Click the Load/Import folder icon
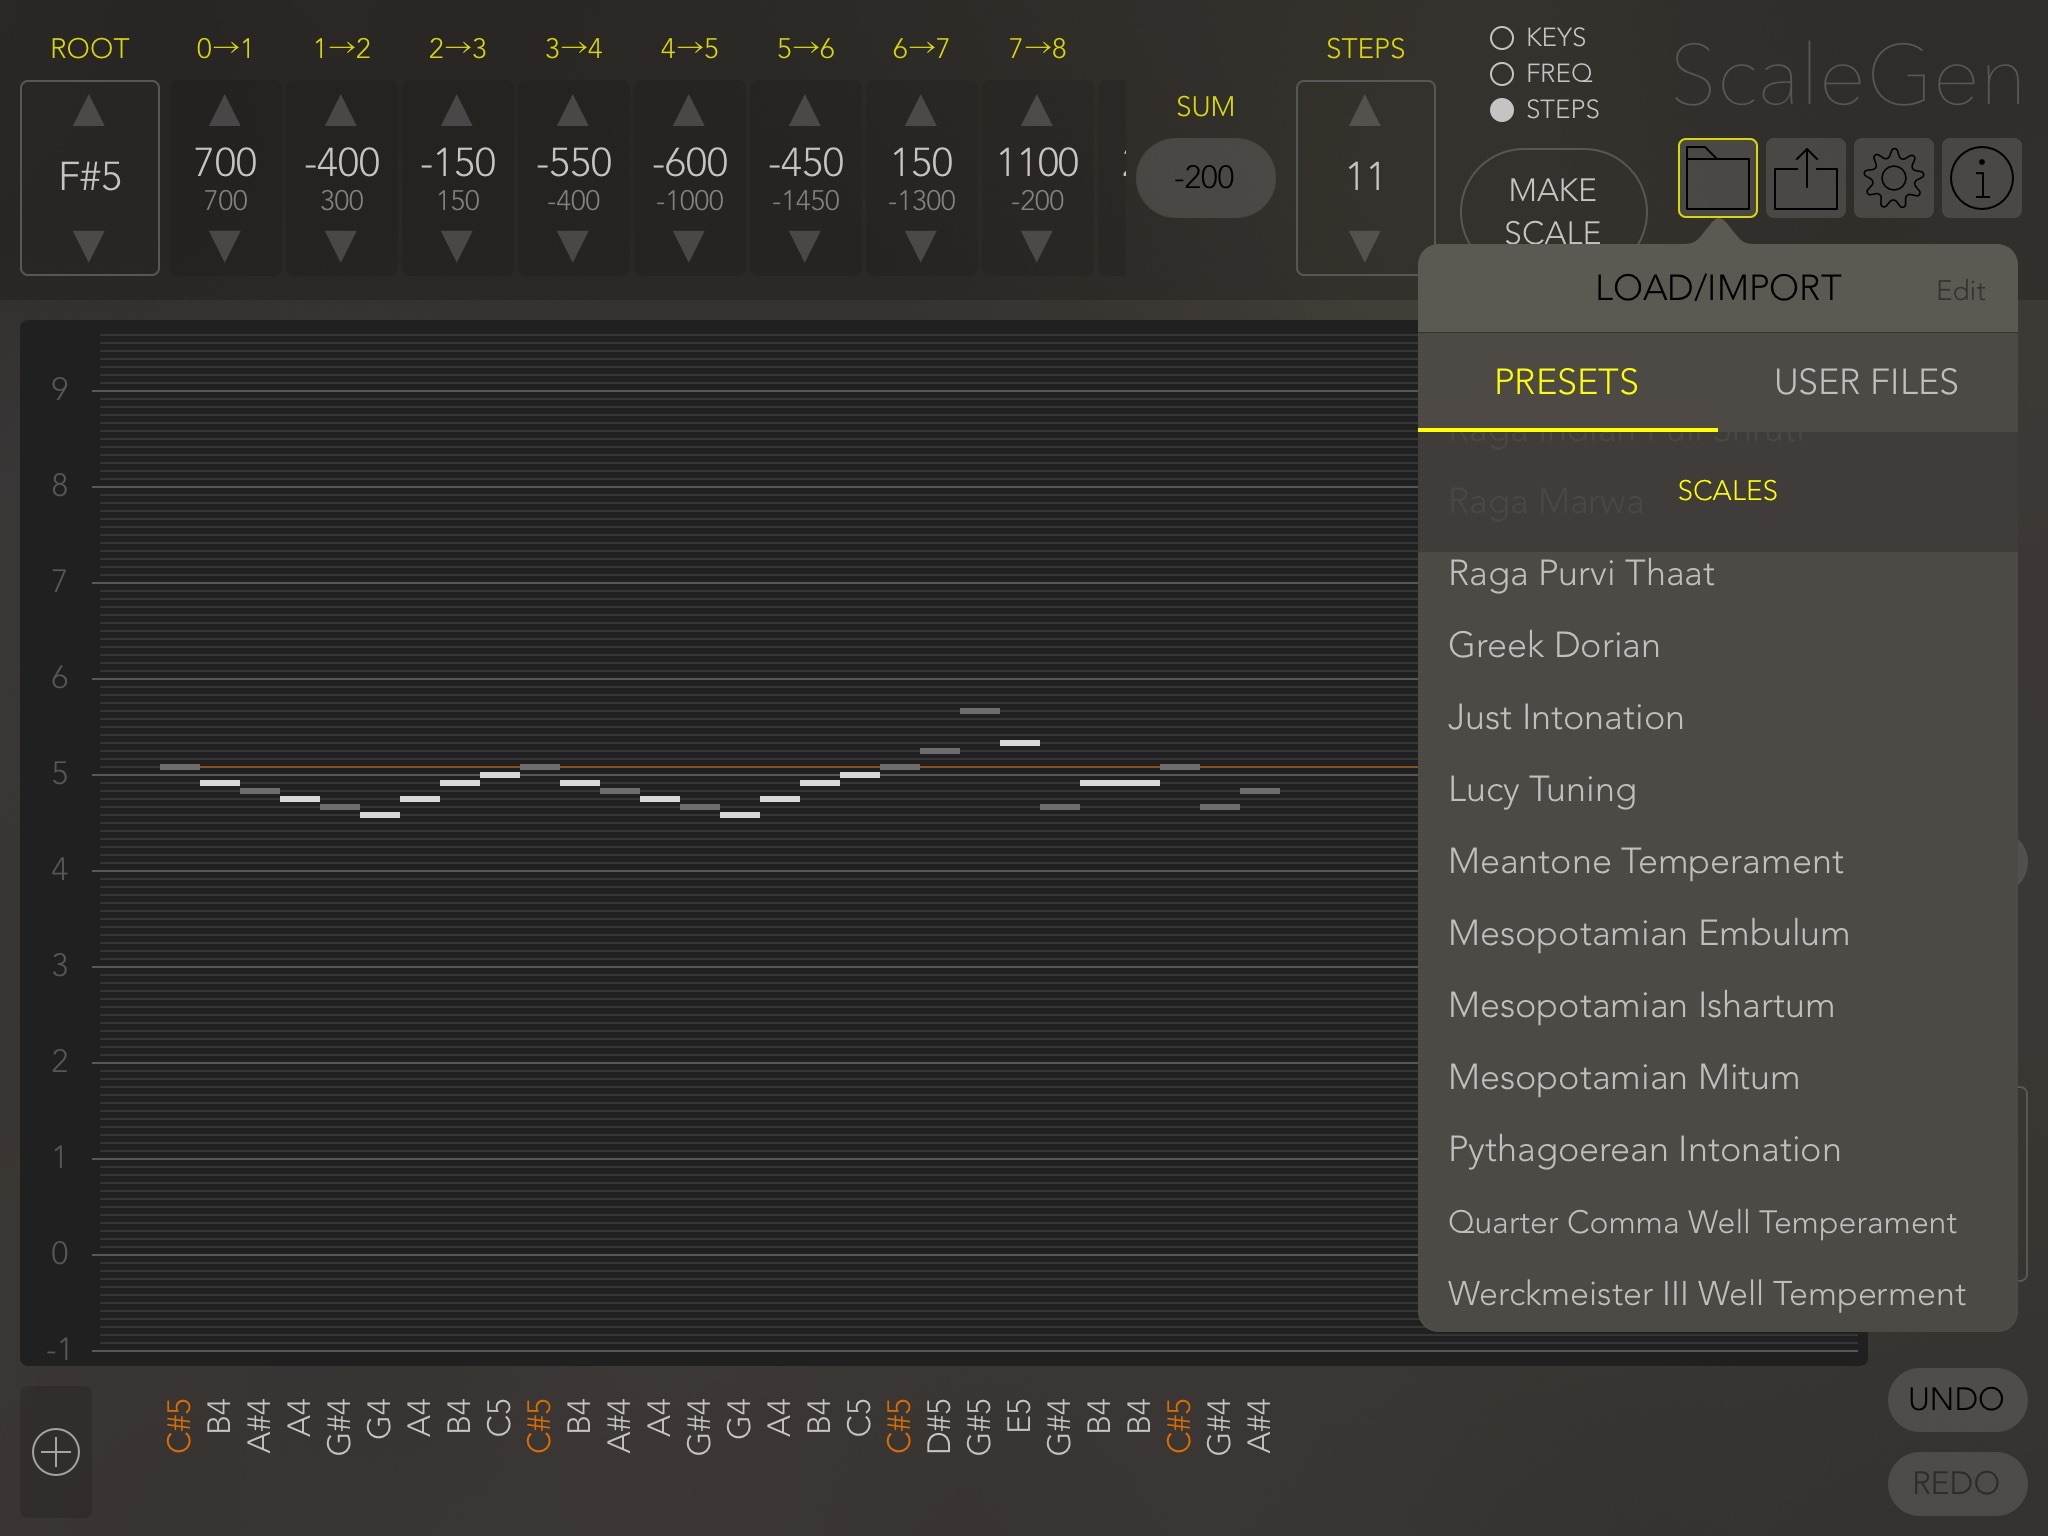The width and height of the screenshot is (2048, 1536). pos(1716,179)
